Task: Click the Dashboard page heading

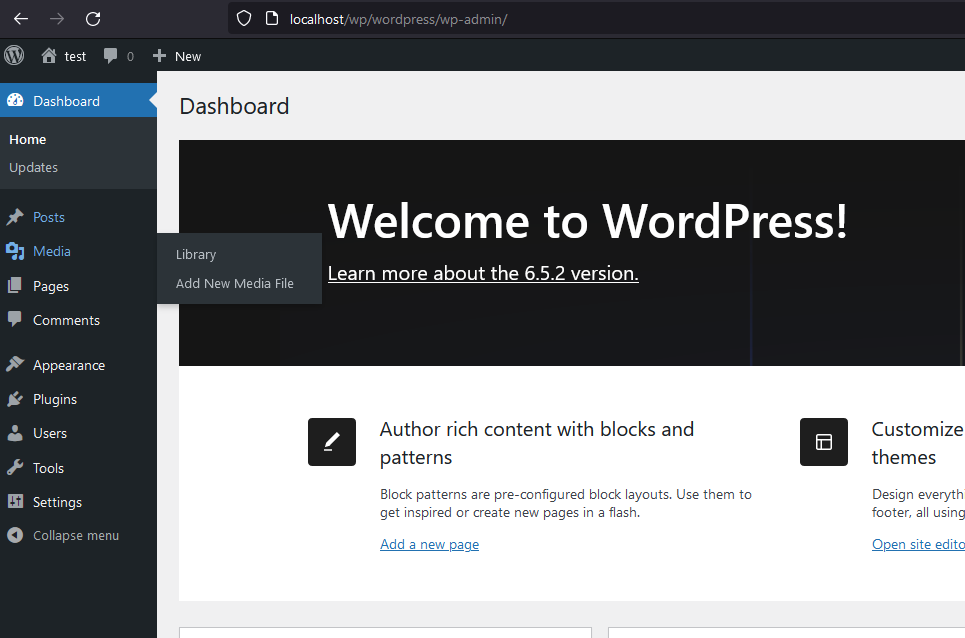Action: [234, 106]
